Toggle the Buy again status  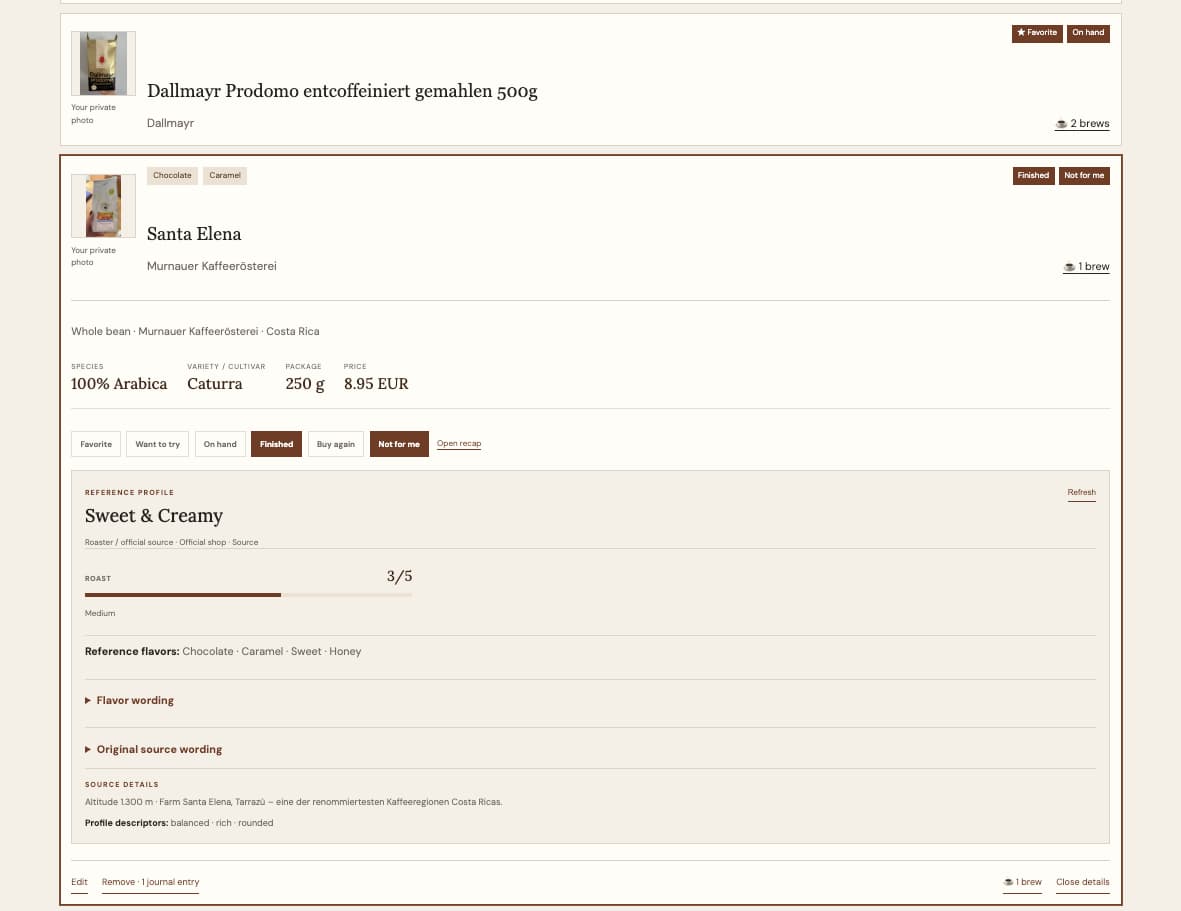coord(336,444)
